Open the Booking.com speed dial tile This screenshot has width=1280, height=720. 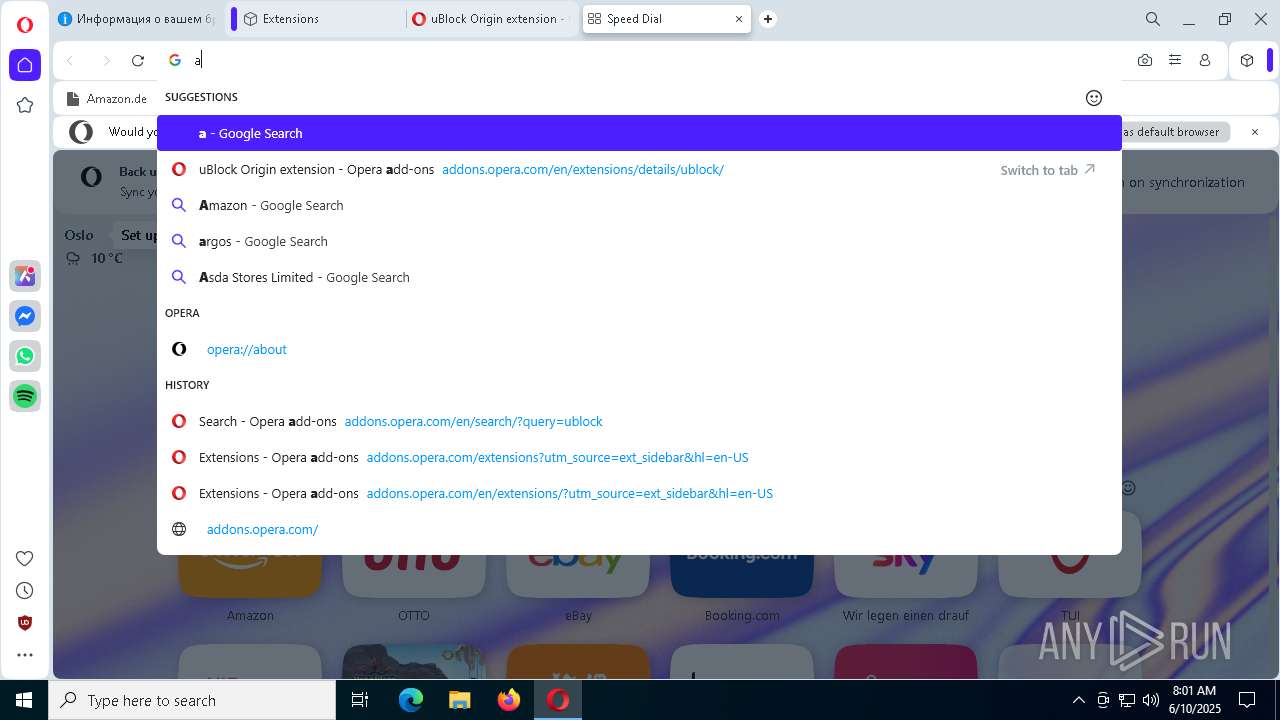pos(742,575)
